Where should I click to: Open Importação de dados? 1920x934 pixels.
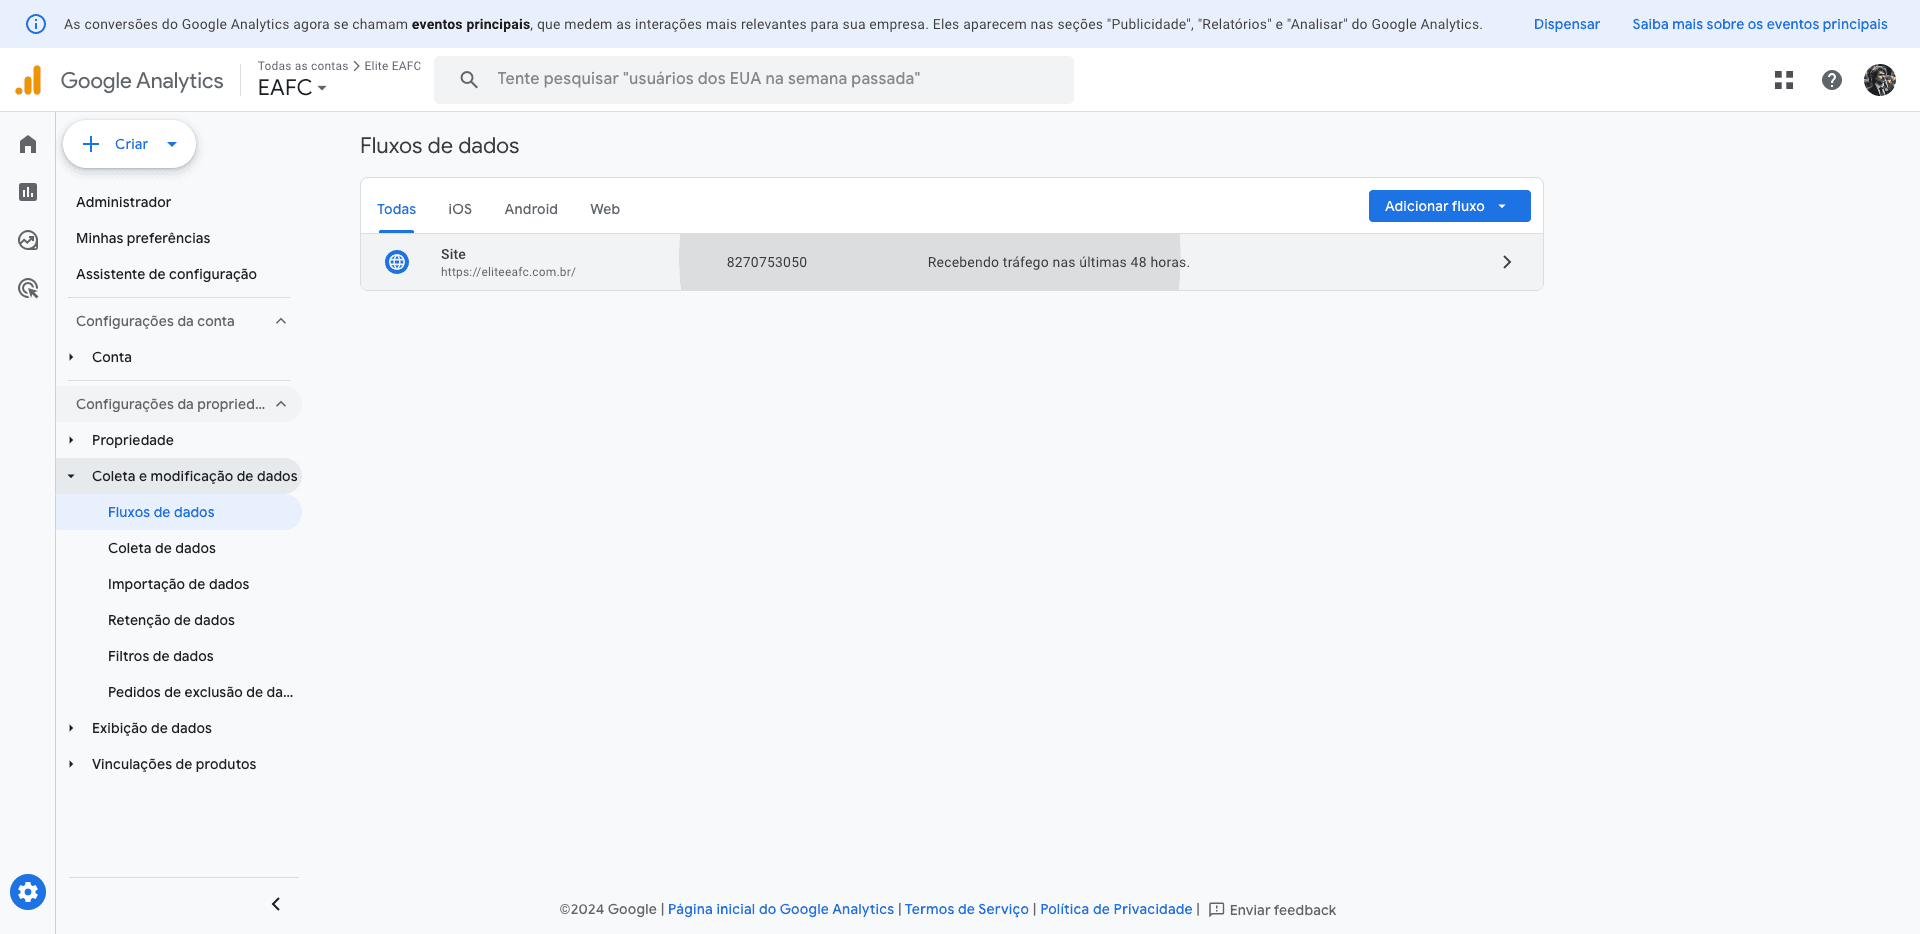(x=178, y=584)
